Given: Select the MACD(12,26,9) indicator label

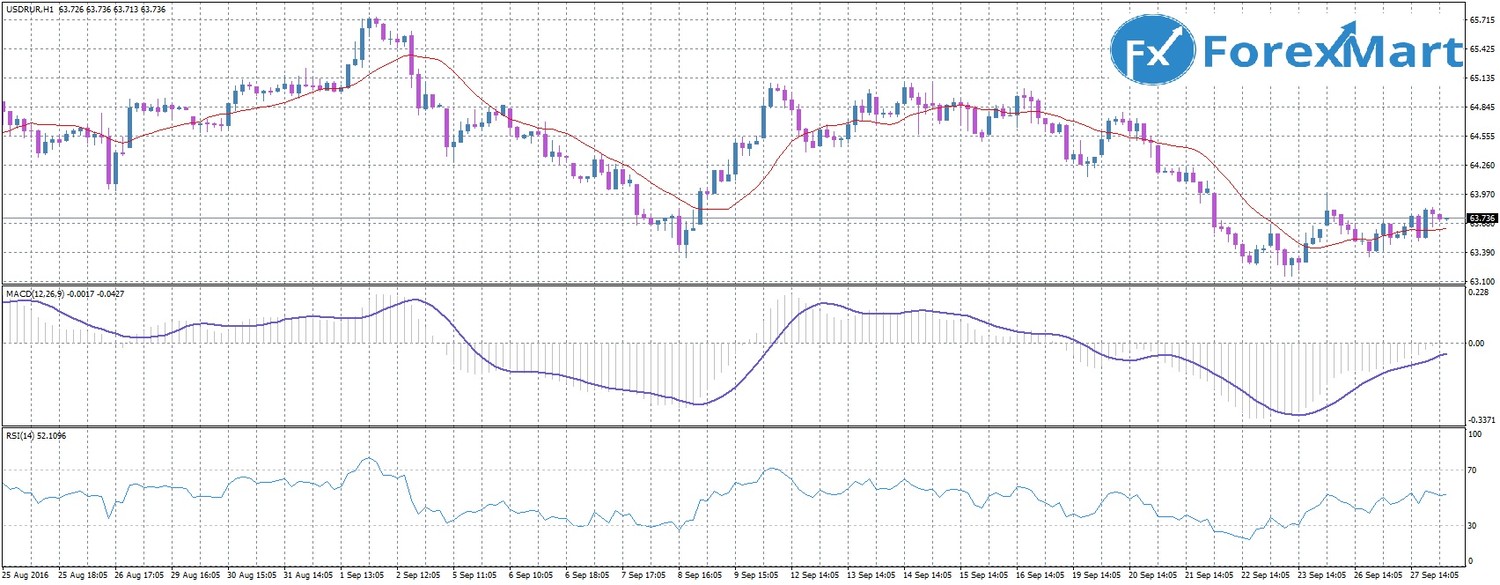Looking at the screenshot, I should (36, 294).
